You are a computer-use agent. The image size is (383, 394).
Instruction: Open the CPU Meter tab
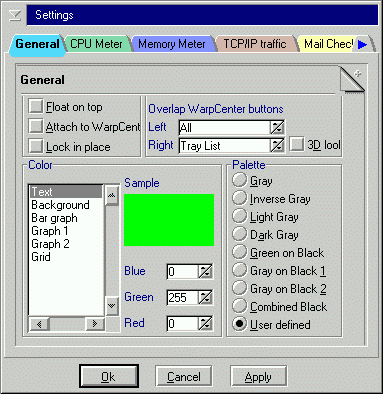pyautogui.click(x=96, y=44)
